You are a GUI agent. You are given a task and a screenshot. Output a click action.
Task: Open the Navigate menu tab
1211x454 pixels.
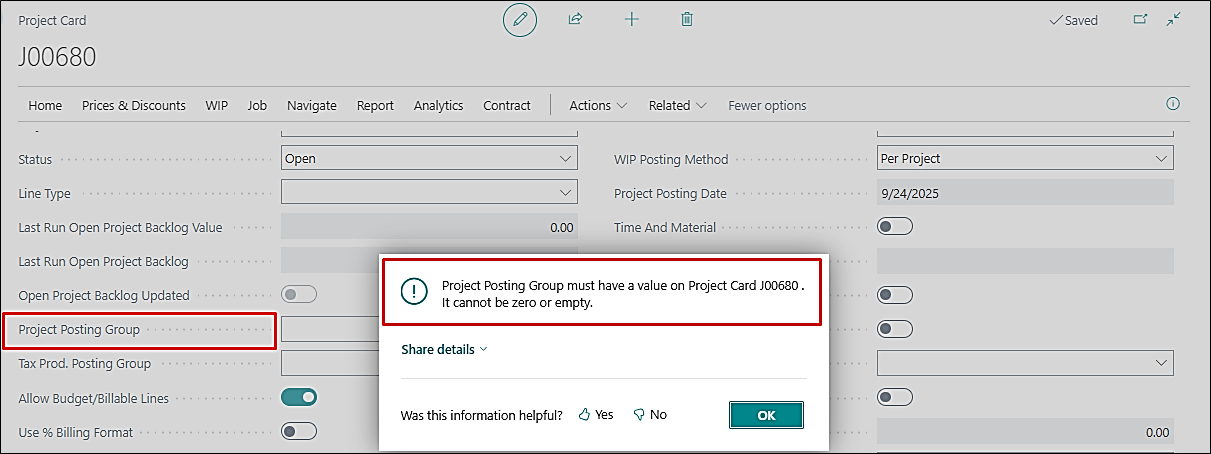tap(311, 105)
